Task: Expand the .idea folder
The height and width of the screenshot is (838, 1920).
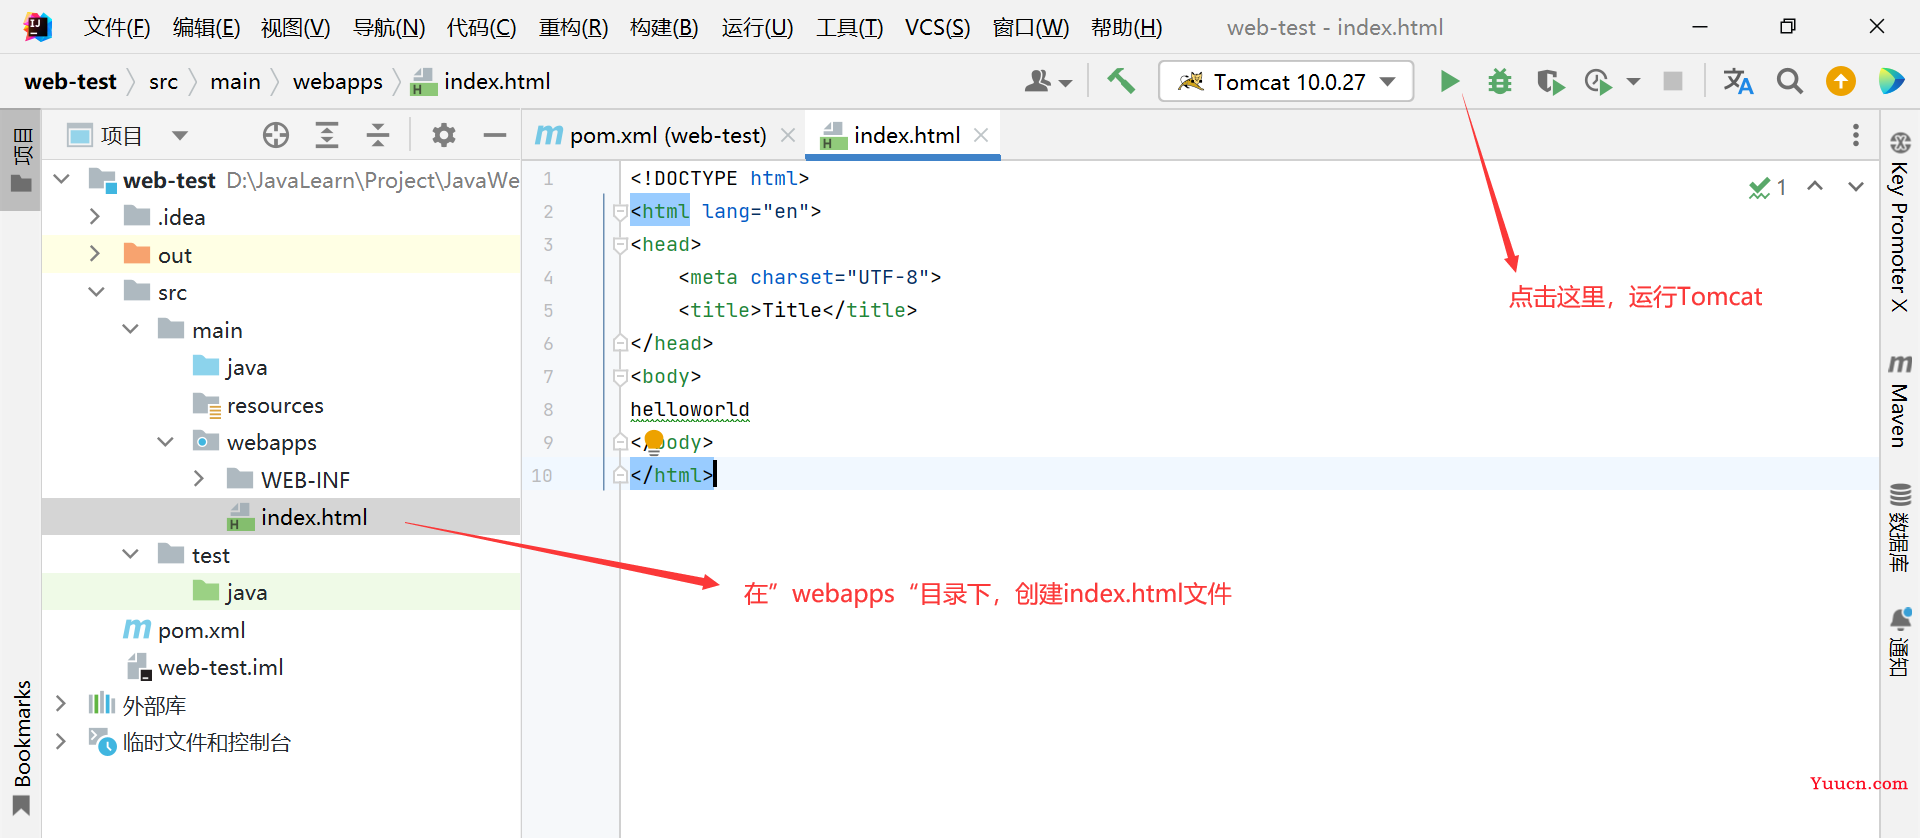Action: click(95, 216)
